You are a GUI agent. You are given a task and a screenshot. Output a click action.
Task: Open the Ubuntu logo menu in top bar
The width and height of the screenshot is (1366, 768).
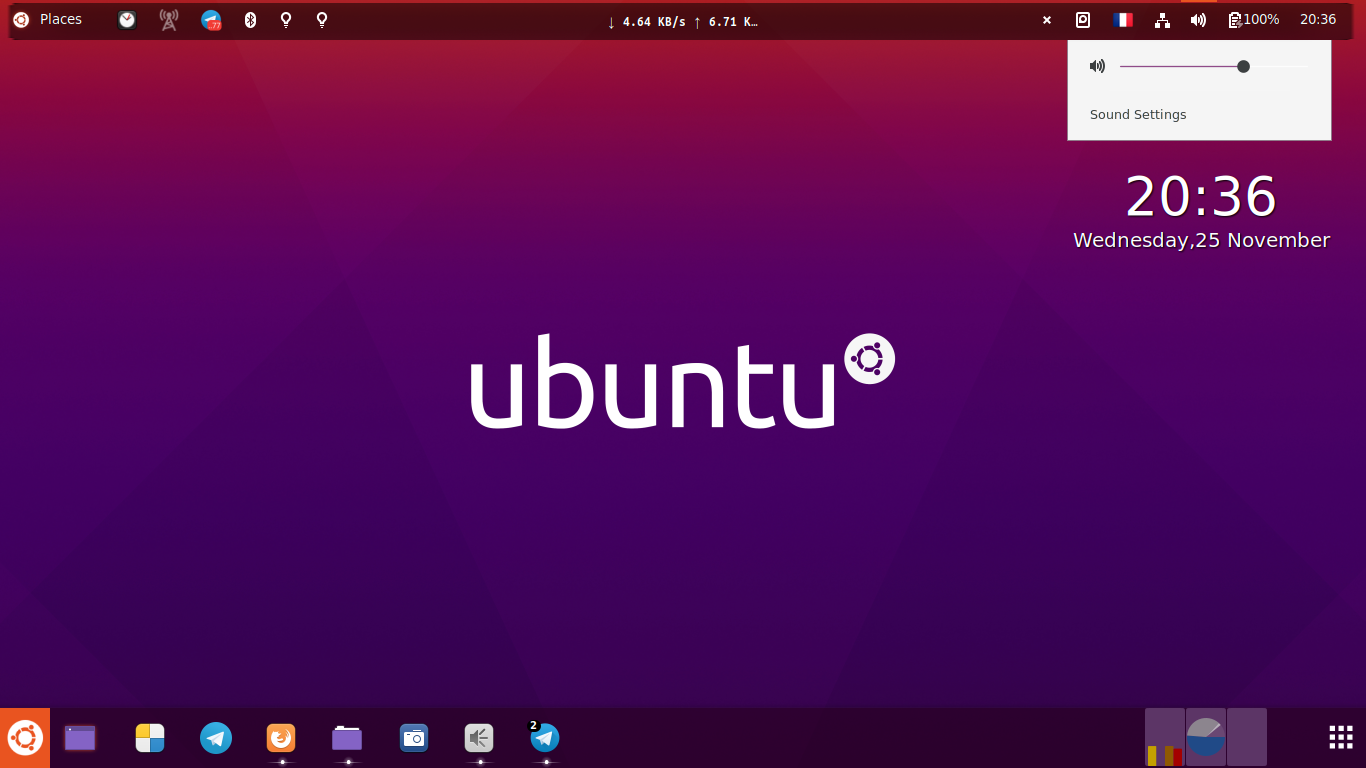[x=21, y=19]
